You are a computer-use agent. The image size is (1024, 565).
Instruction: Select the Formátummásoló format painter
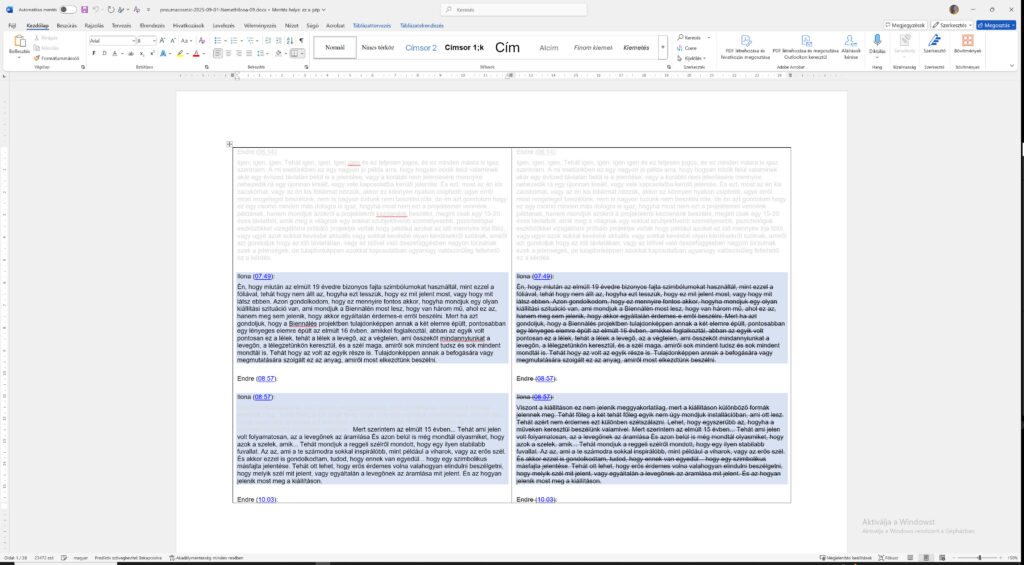pyautogui.click(x=57, y=58)
